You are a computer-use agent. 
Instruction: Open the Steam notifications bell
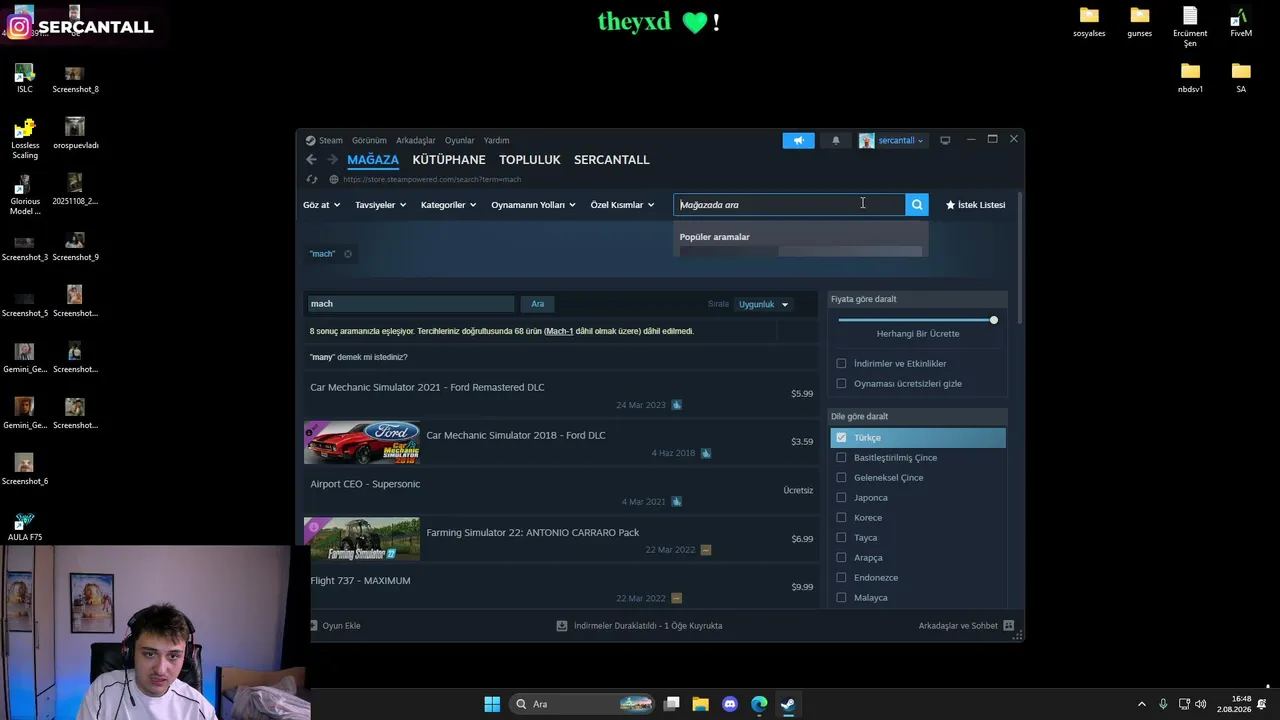[836, 141]
